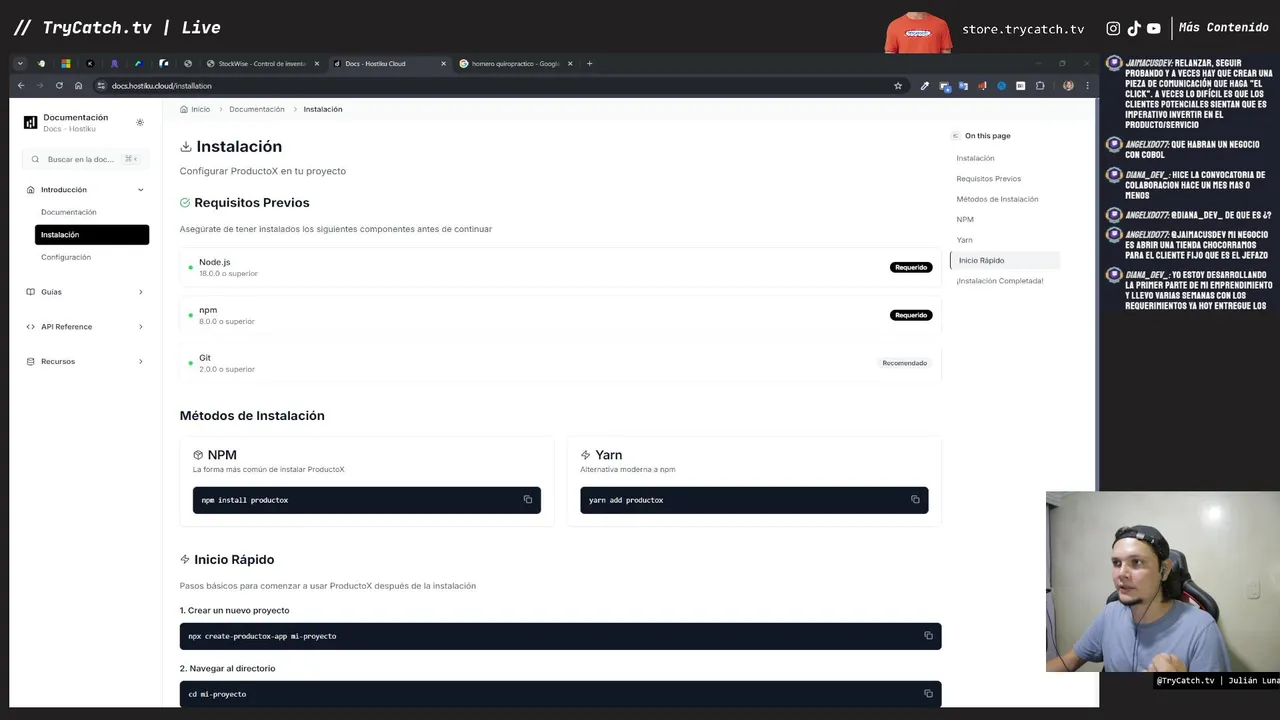Open the TryCatch.tv Instagram icon
This screenshot has width=1280, height=720.
[x=1113, y=29]
